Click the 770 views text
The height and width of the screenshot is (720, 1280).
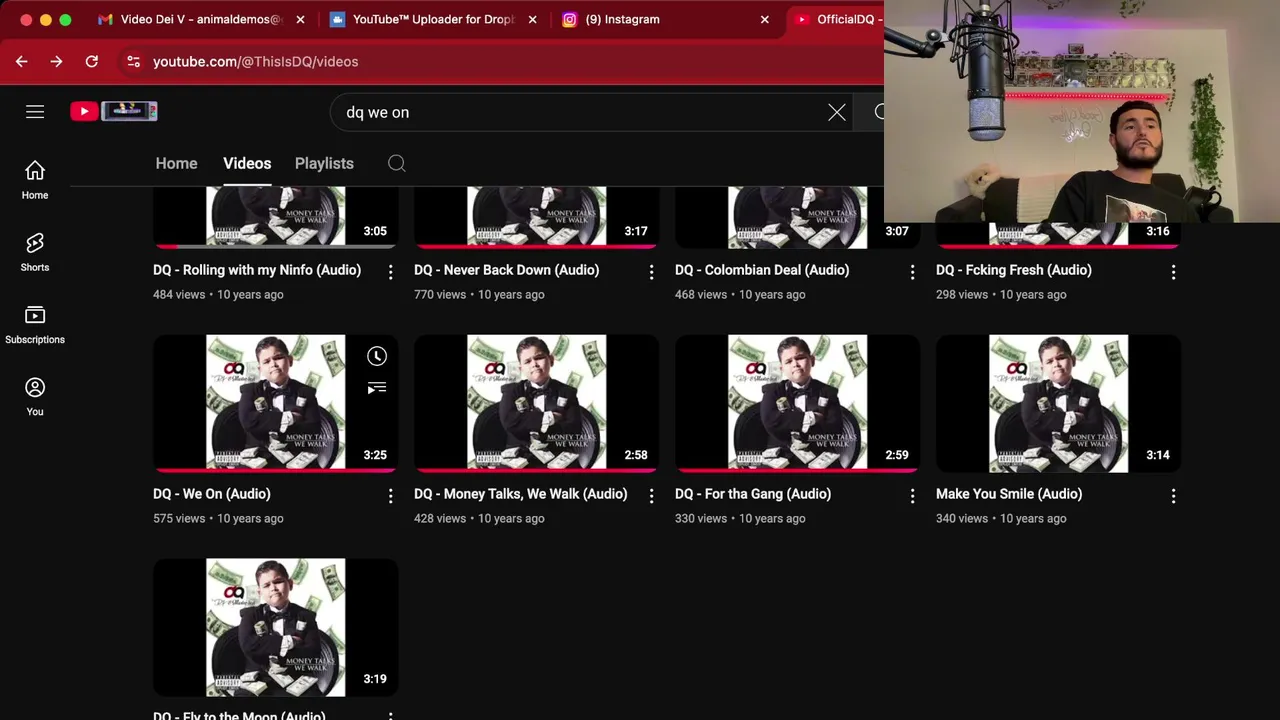440,294
